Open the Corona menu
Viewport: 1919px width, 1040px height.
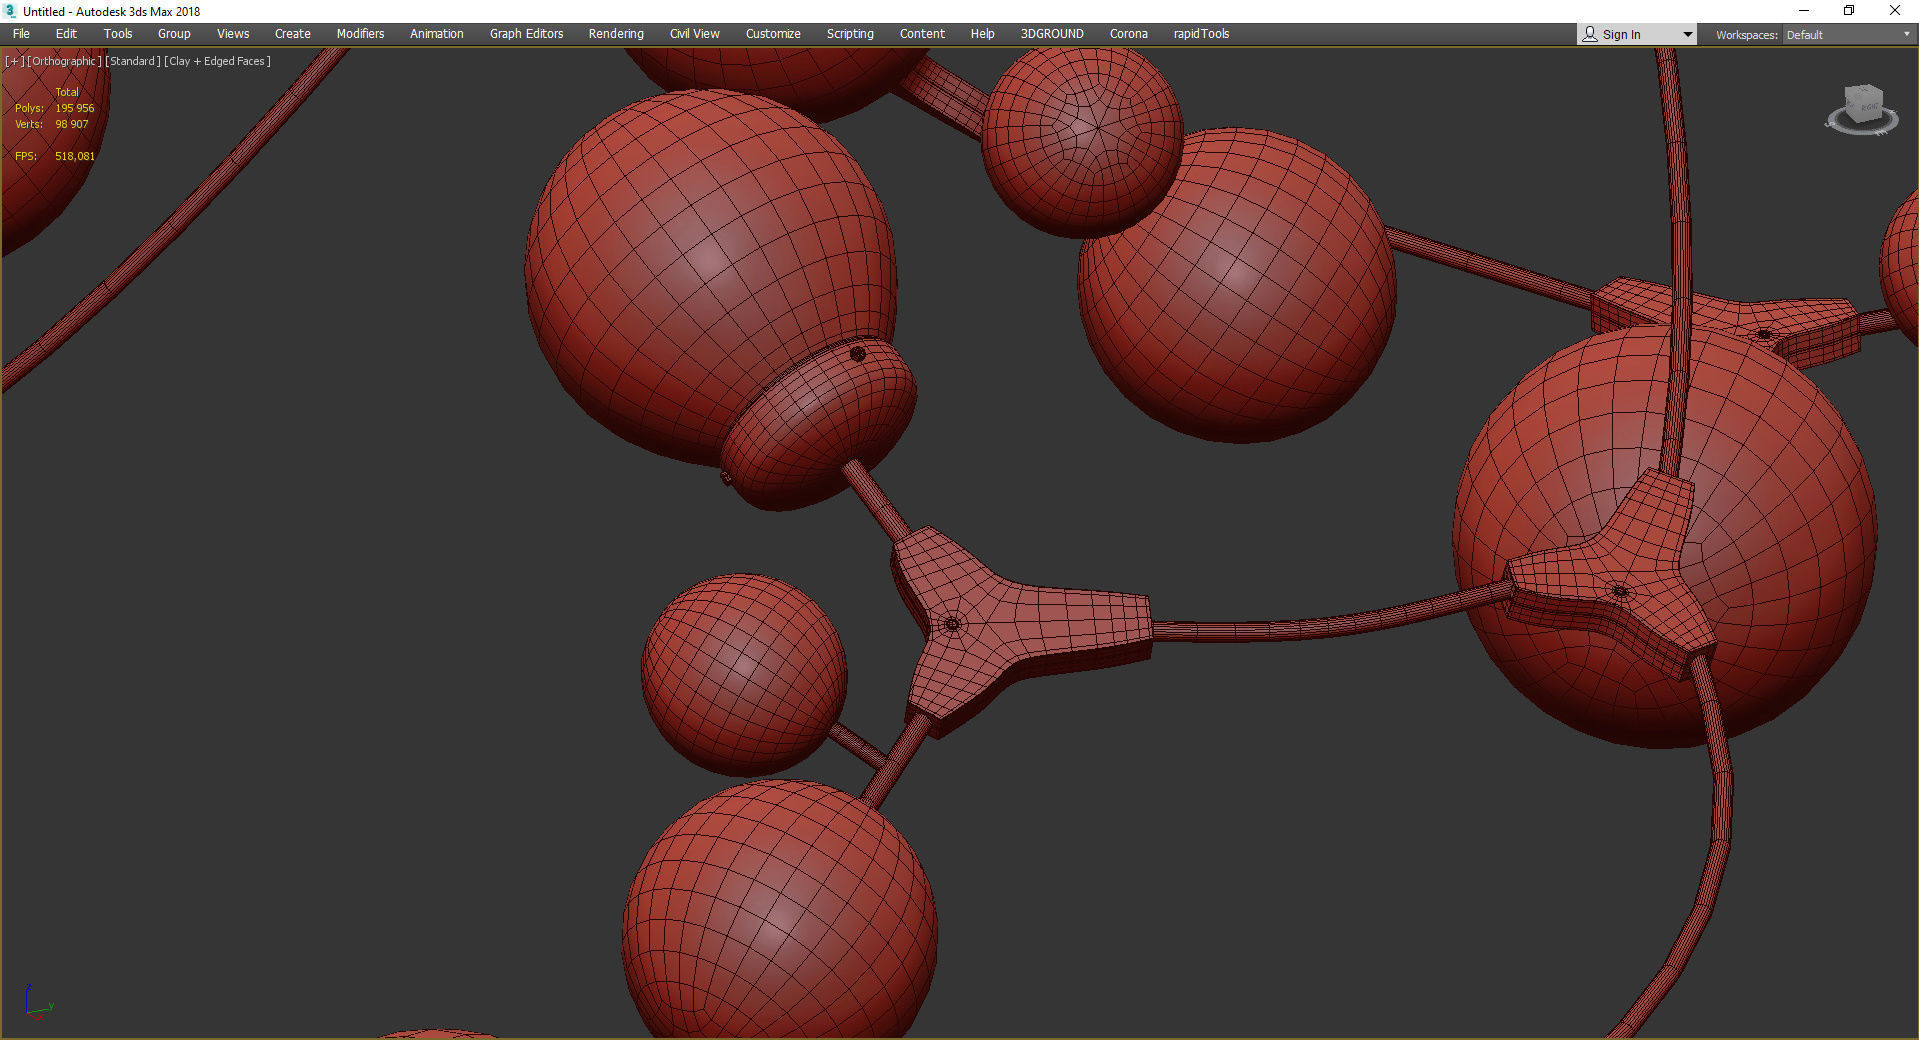pos(1129,34)
